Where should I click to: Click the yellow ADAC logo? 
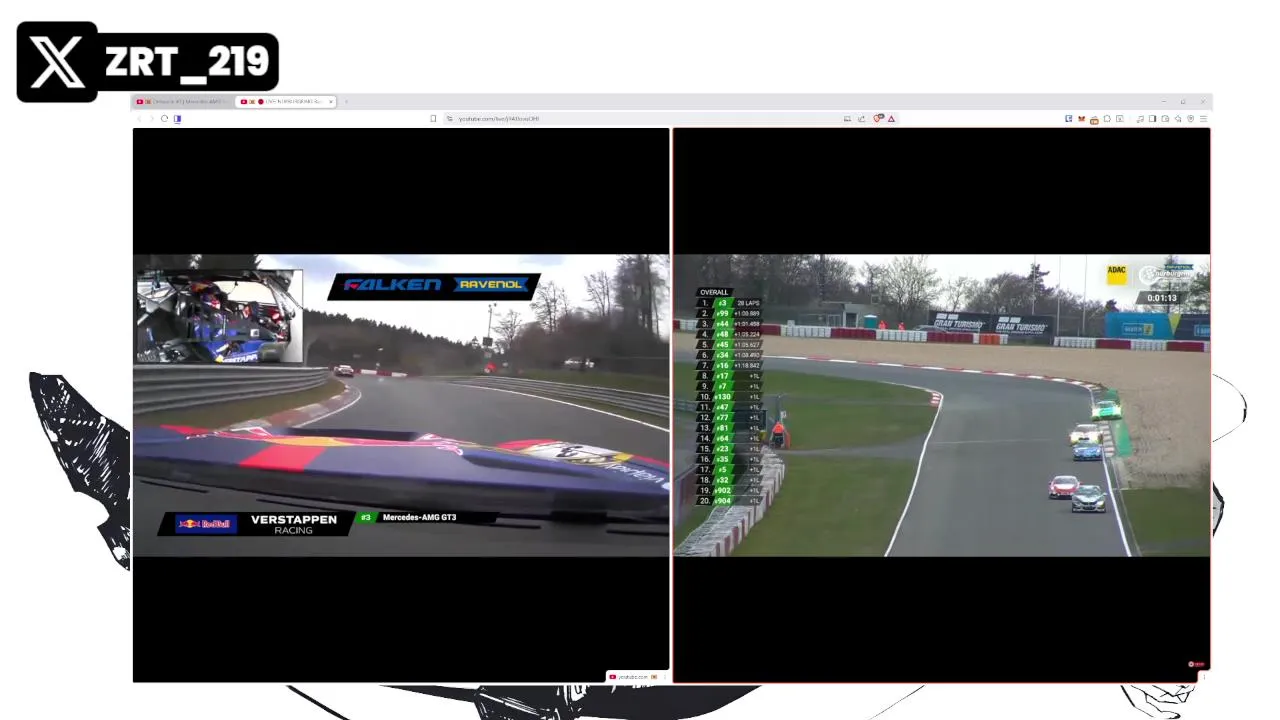tap(1117, 273)
